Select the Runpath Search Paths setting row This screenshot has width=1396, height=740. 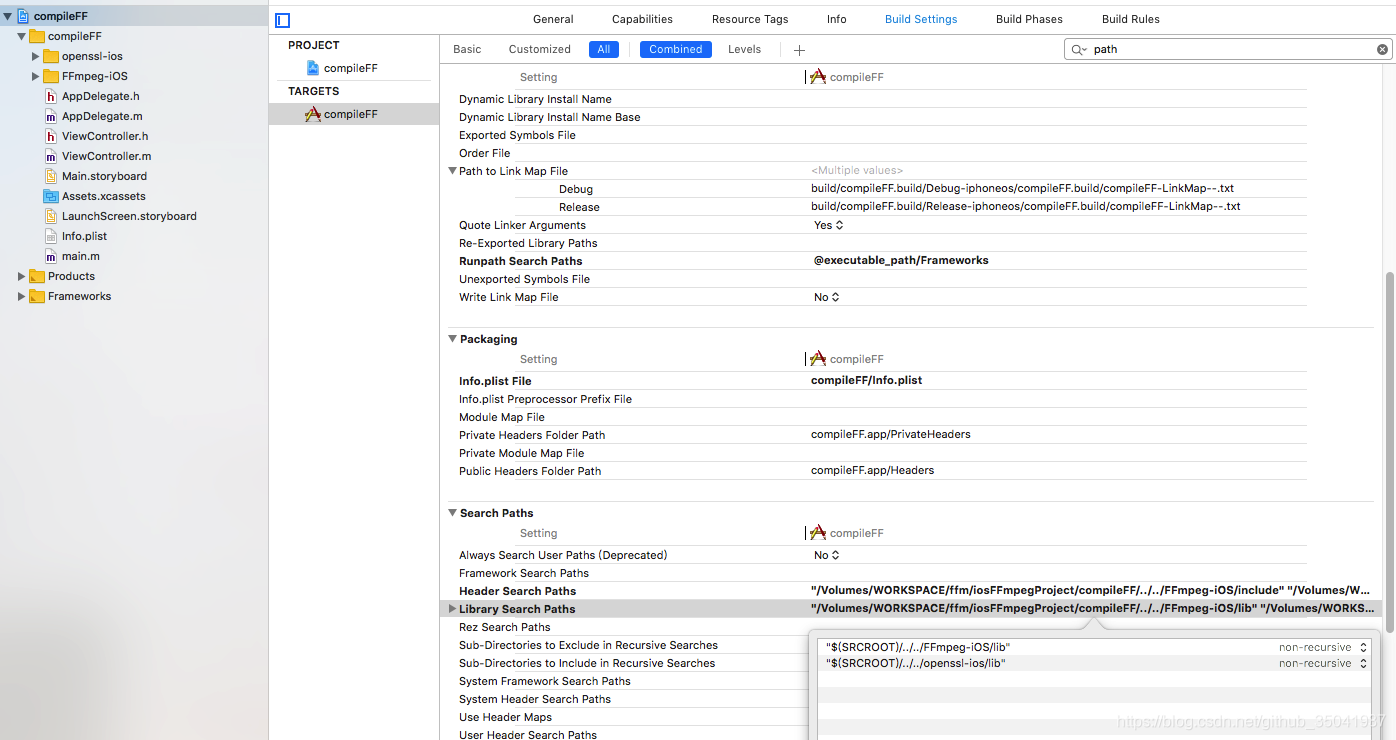coord(877,261)
